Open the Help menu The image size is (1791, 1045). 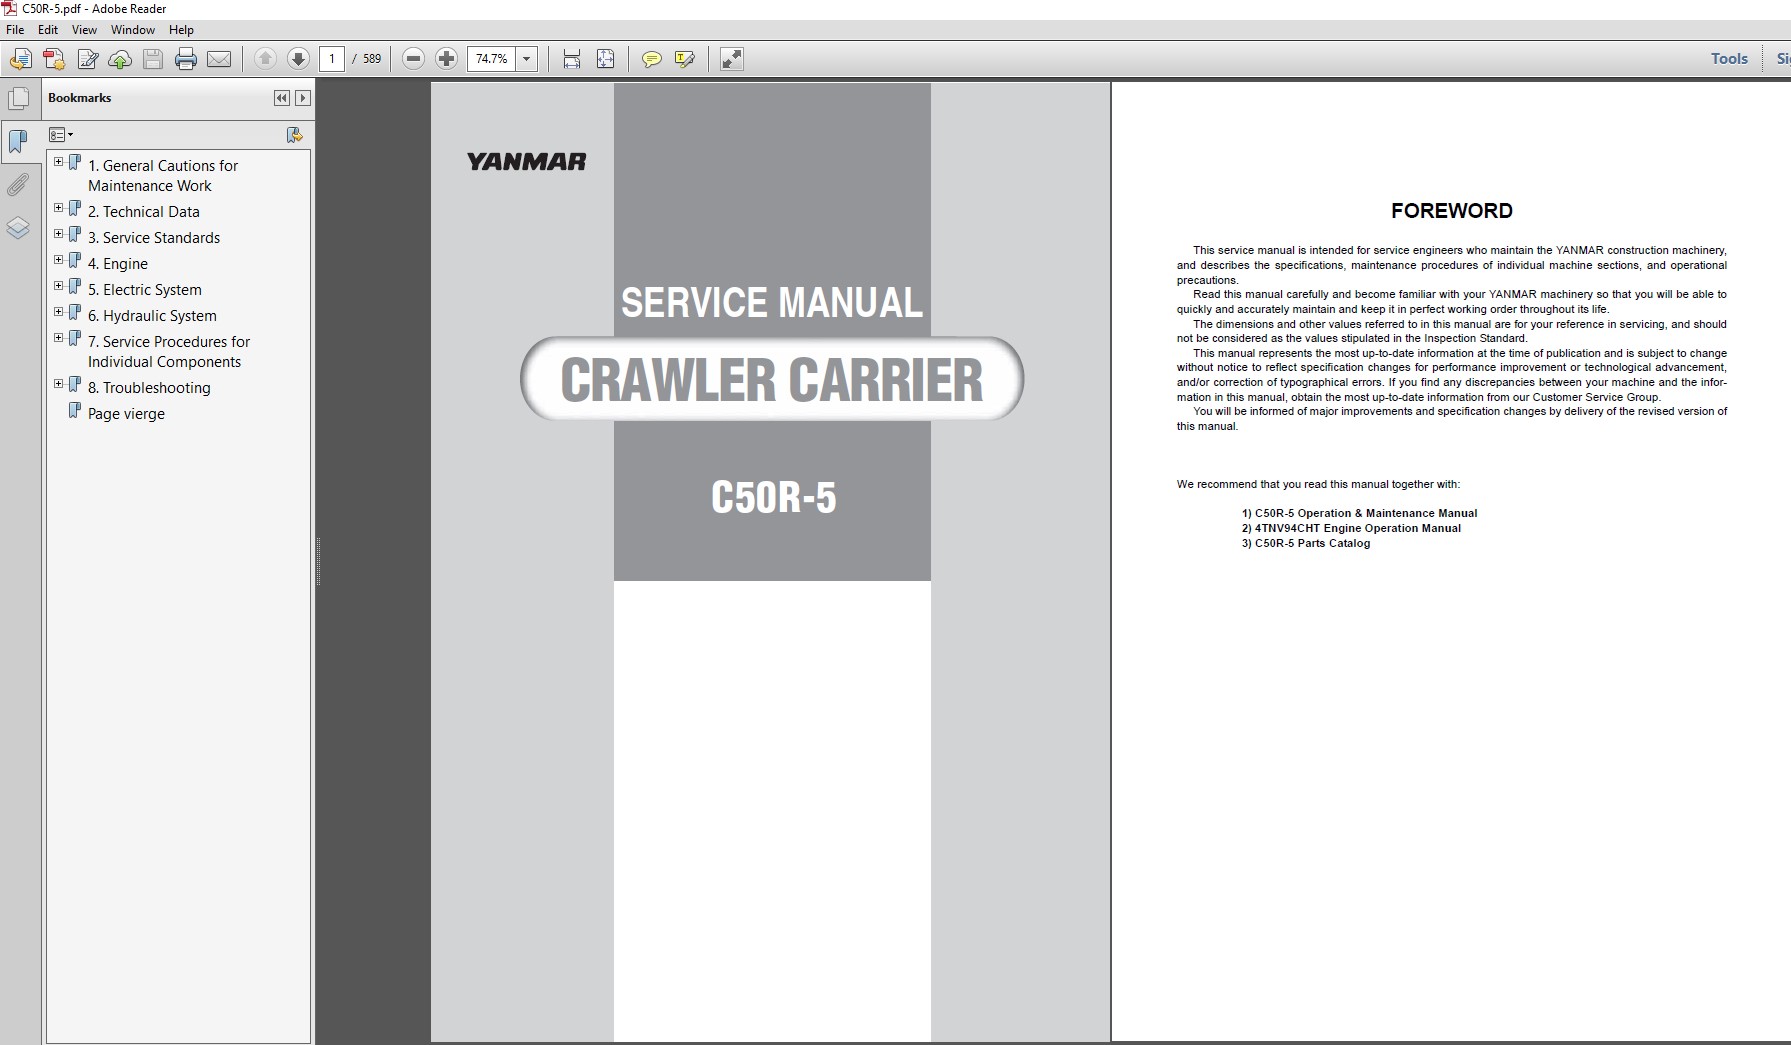181,30
